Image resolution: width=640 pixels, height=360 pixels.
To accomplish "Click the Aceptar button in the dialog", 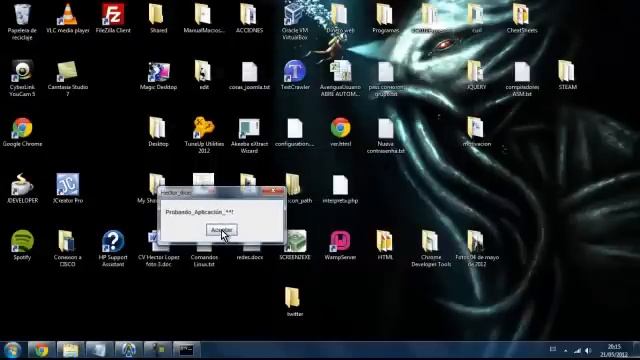I will pyautogui.click(x=222, y=230).
